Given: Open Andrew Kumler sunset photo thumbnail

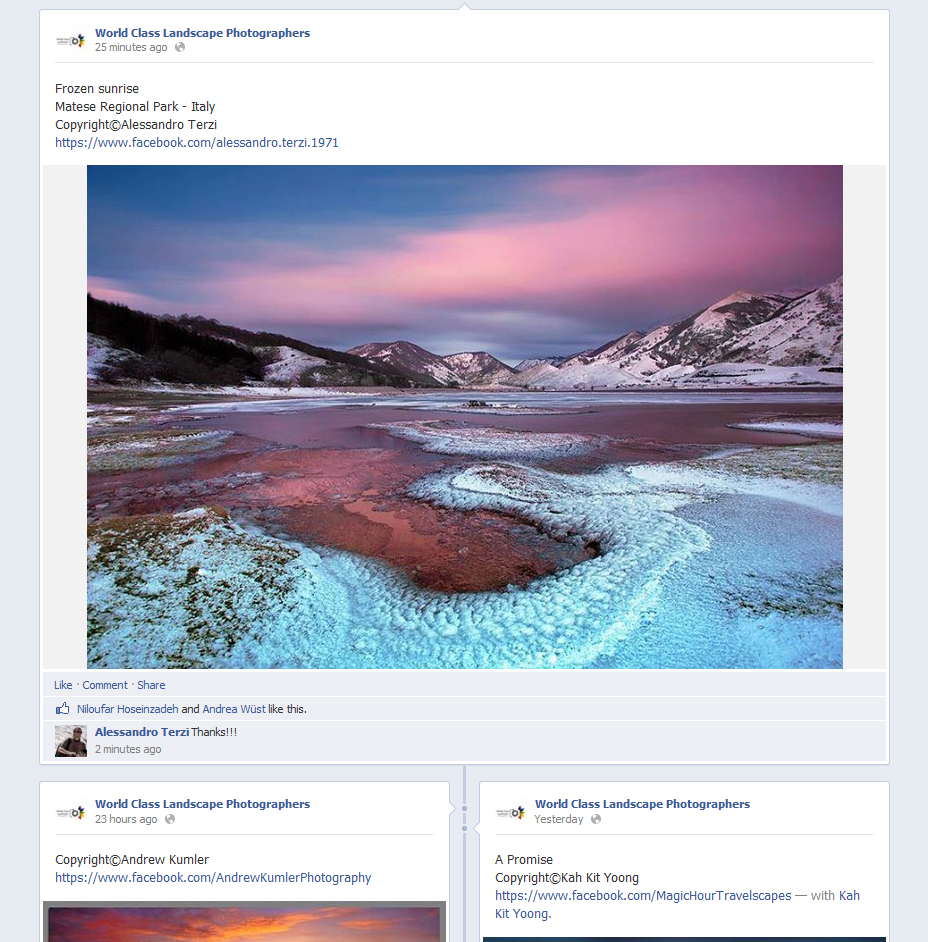Looking at the screenshot, I should coord(244,922).
